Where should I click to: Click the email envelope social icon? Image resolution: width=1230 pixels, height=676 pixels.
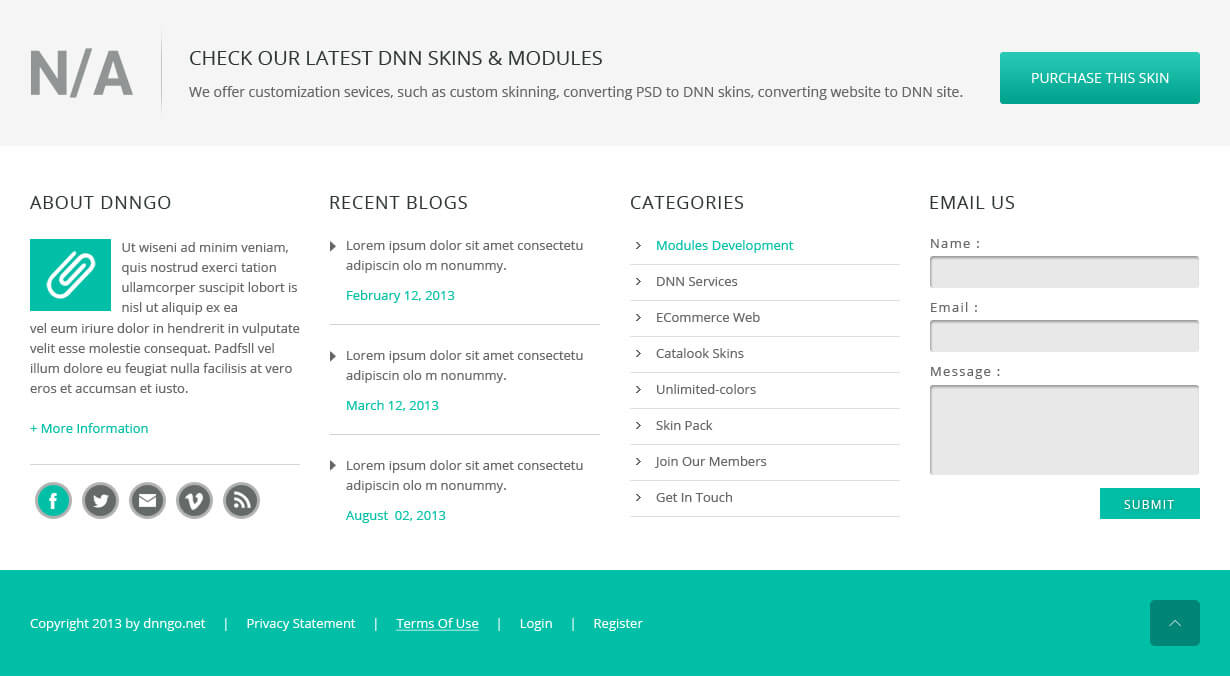point(147,500)
